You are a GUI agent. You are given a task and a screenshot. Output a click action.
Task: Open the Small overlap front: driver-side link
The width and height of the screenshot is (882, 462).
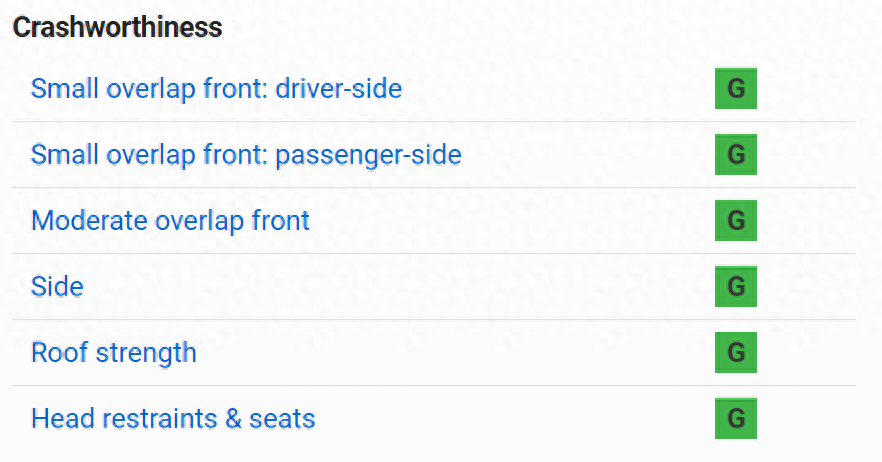[x=216, y=89]
